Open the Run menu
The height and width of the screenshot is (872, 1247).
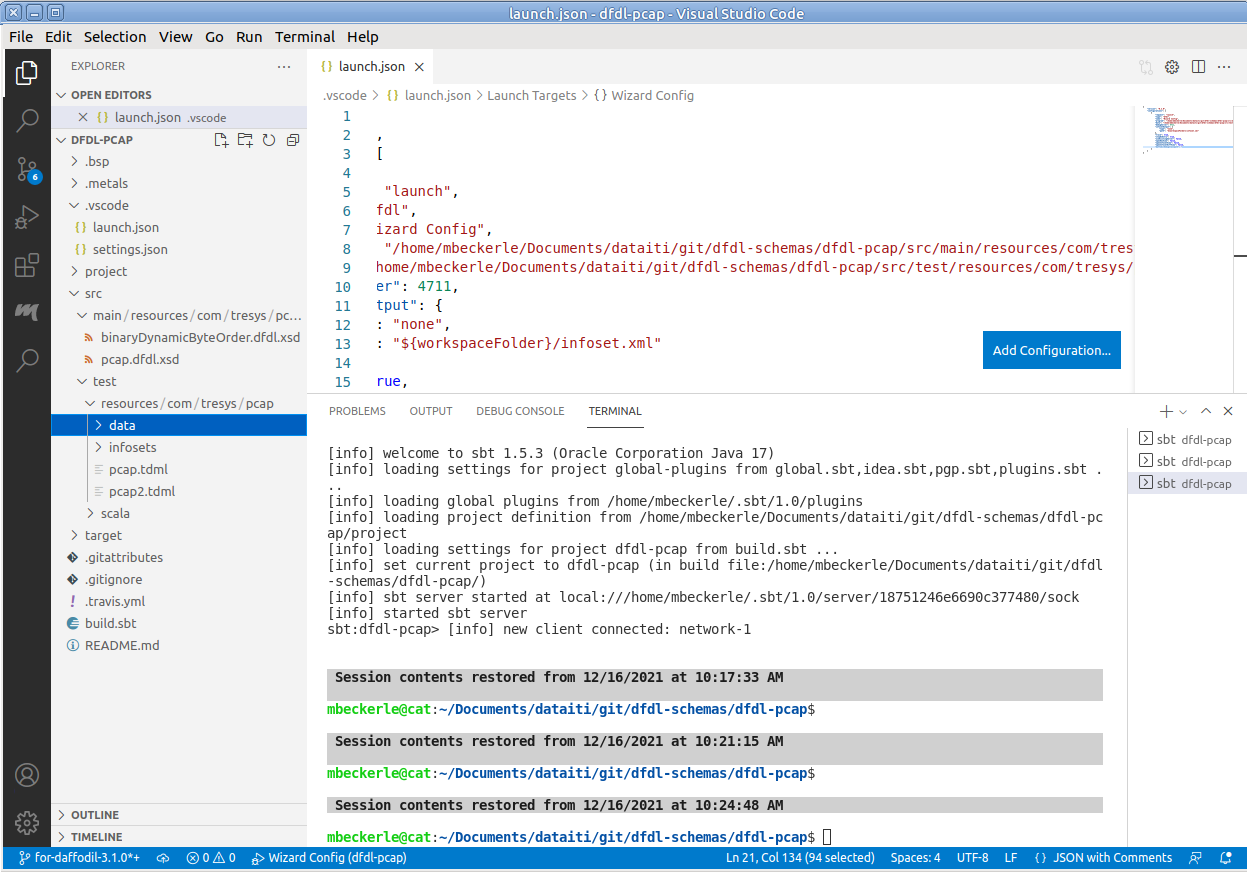click(x=249, y=37)
